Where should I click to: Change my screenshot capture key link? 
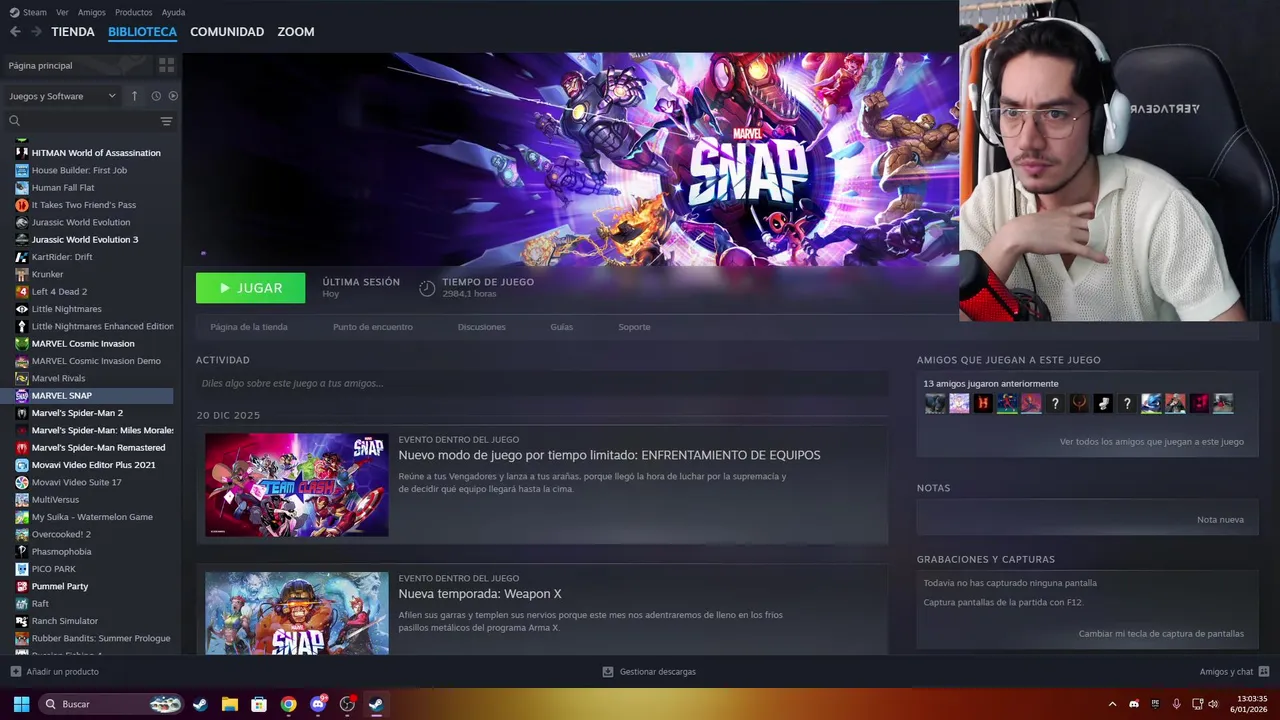1161,633
